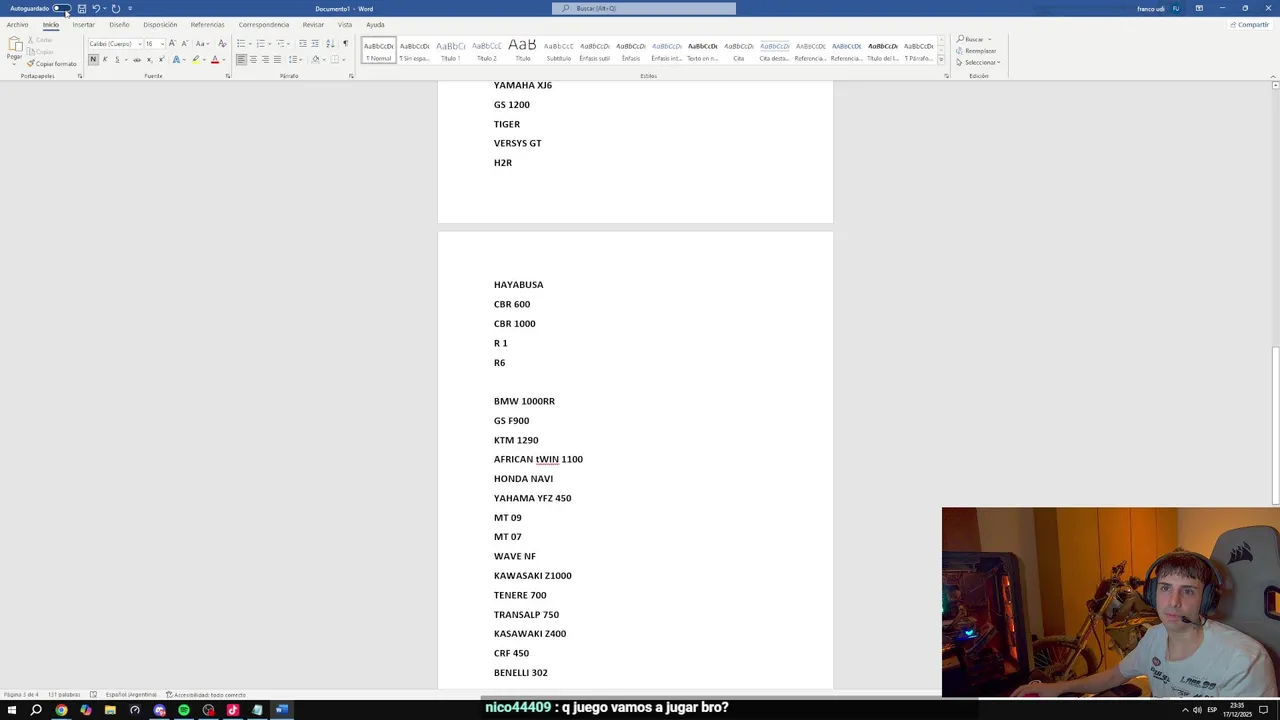Open the Vista tab
Image resolution: width=1280 pixels, height=720 pixels.
[x=345, y=25]
